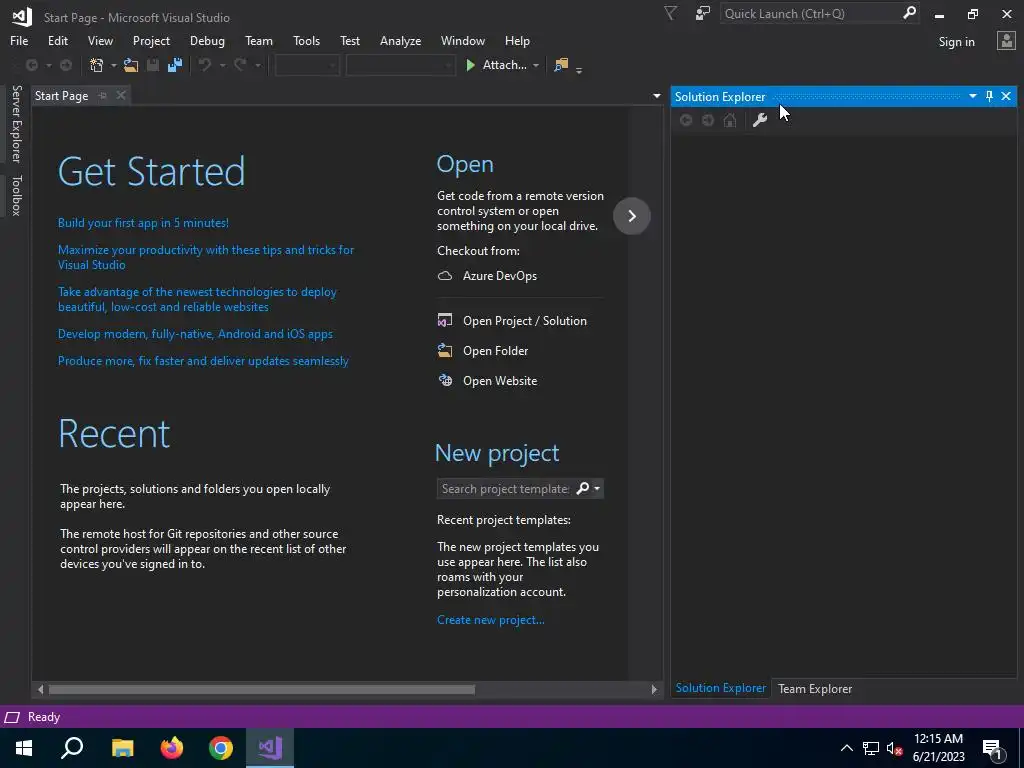Focus the Search project templates field
Viewport: 1024px width, 768px height.
click(x=504, y=488)
